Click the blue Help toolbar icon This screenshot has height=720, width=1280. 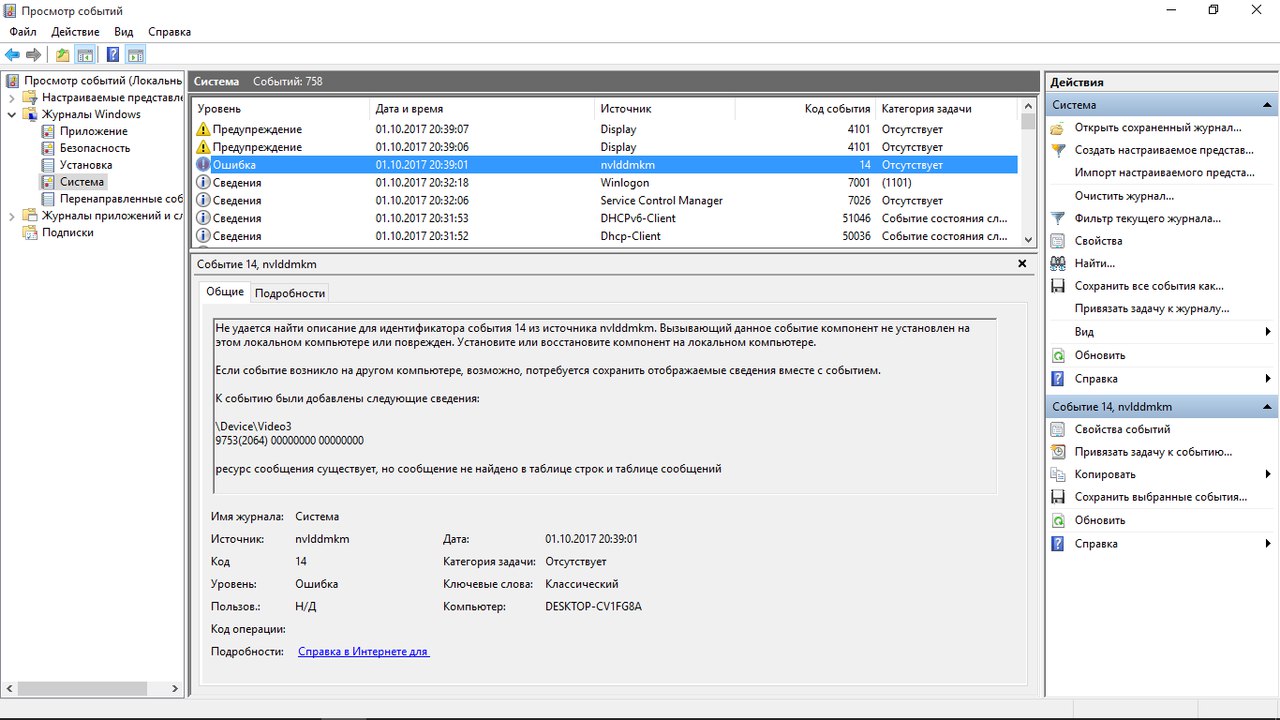113,55
